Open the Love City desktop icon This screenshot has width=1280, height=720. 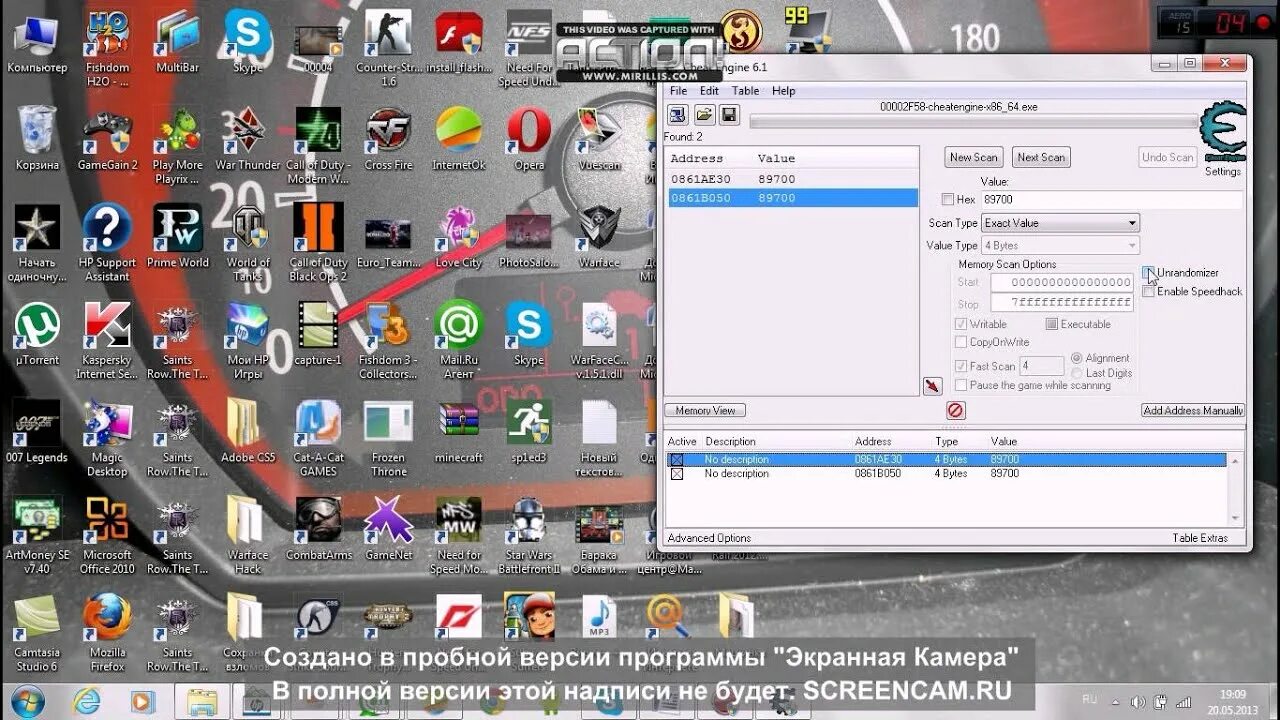pyautogui.click(x=459, y=237)
